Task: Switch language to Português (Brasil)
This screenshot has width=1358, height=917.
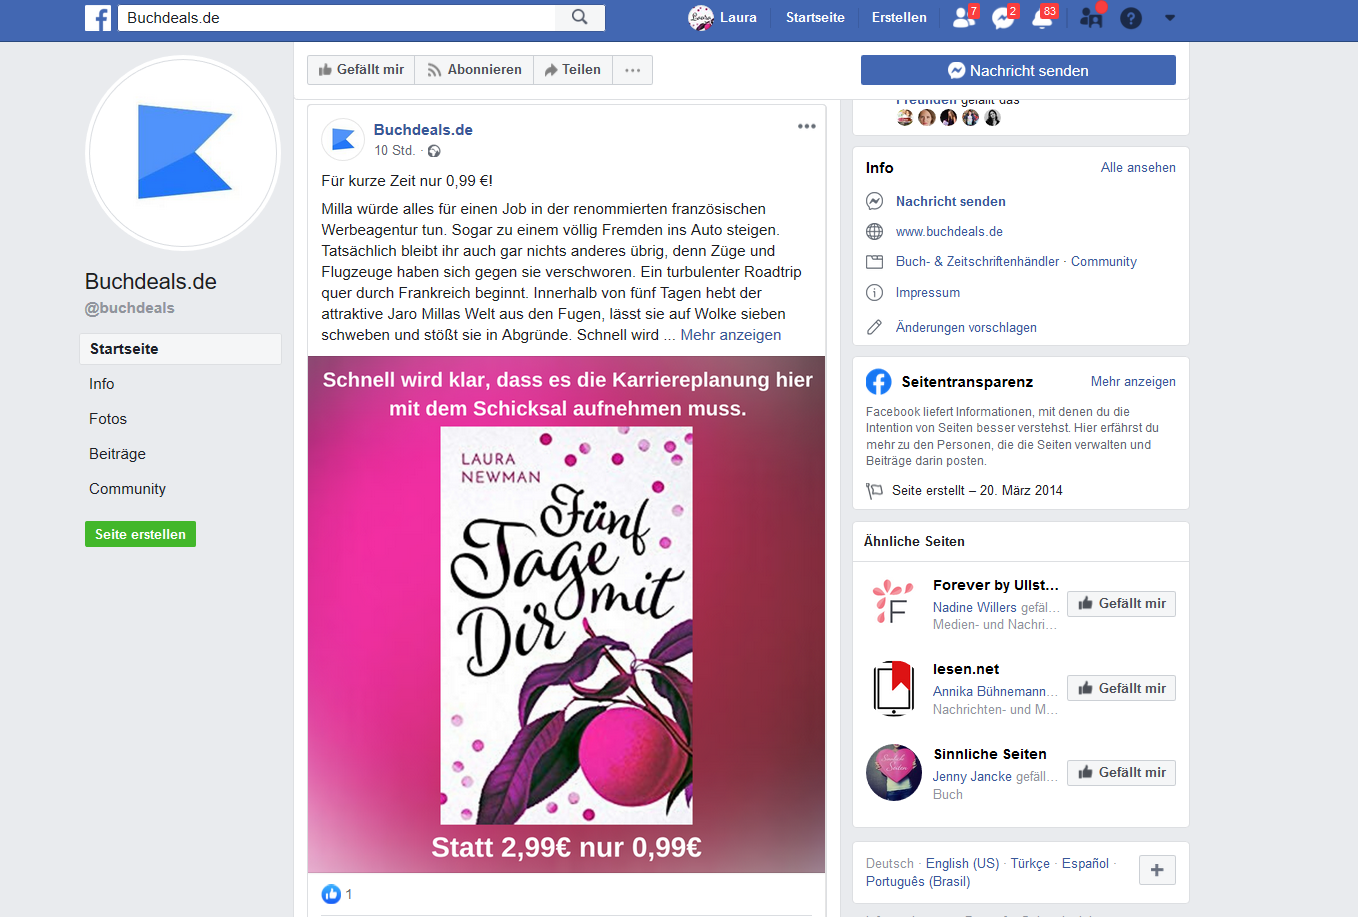Action: 918,882
